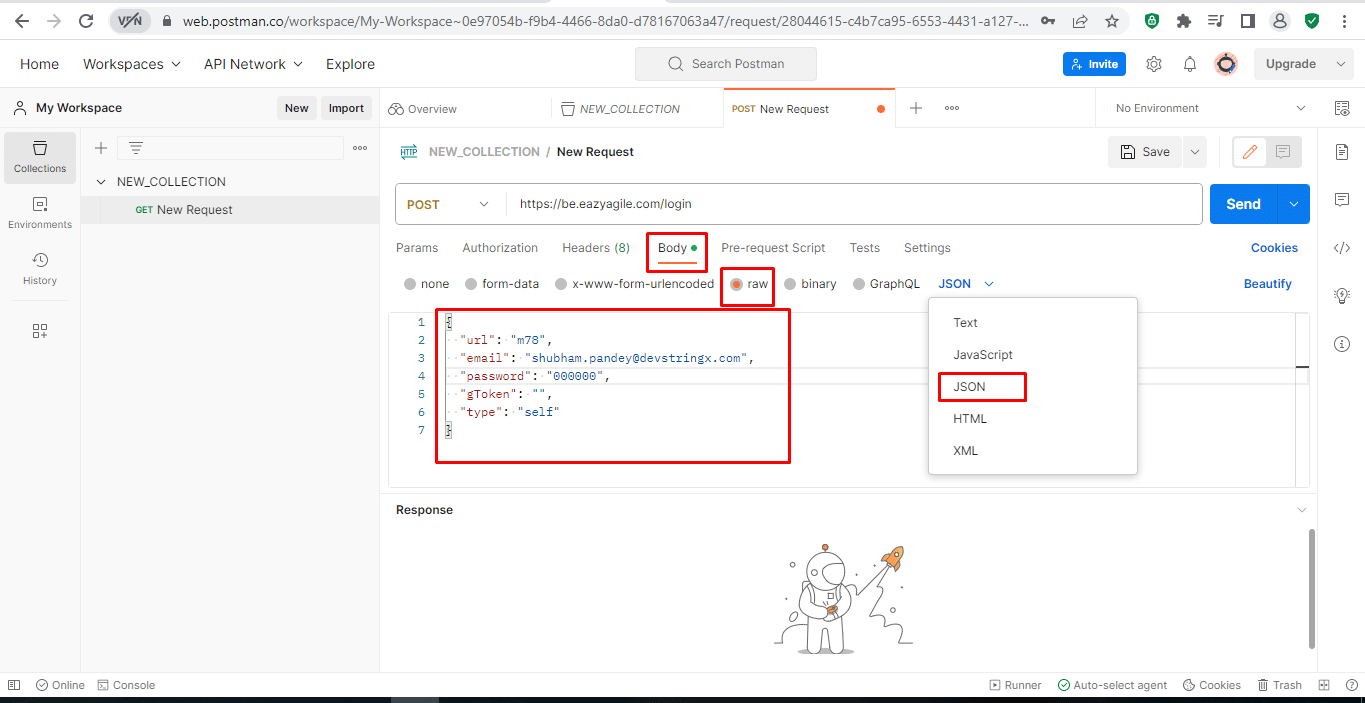Image resolution: width=1365 pixels, height=703 pixels.
Task: Open the user avatar menu
Action: click(1226, 64)
